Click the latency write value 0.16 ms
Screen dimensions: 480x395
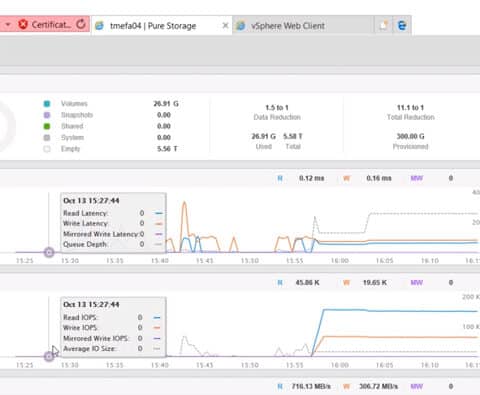[379, 178]
